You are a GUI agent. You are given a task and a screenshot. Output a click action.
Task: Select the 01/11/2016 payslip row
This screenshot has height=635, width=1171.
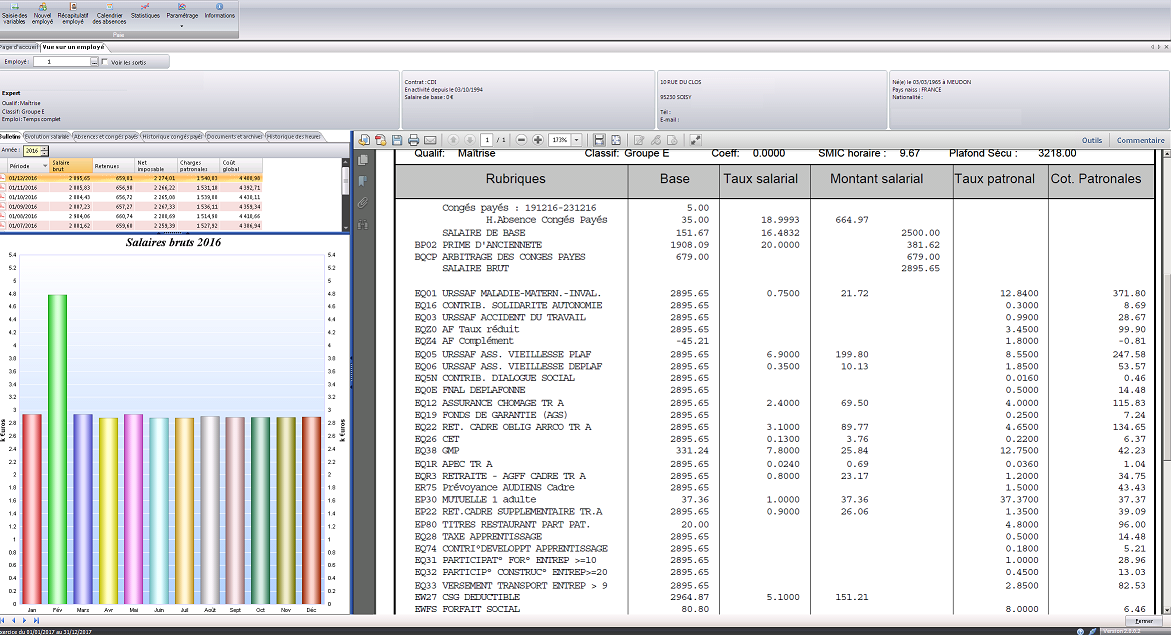click(131, 188)
